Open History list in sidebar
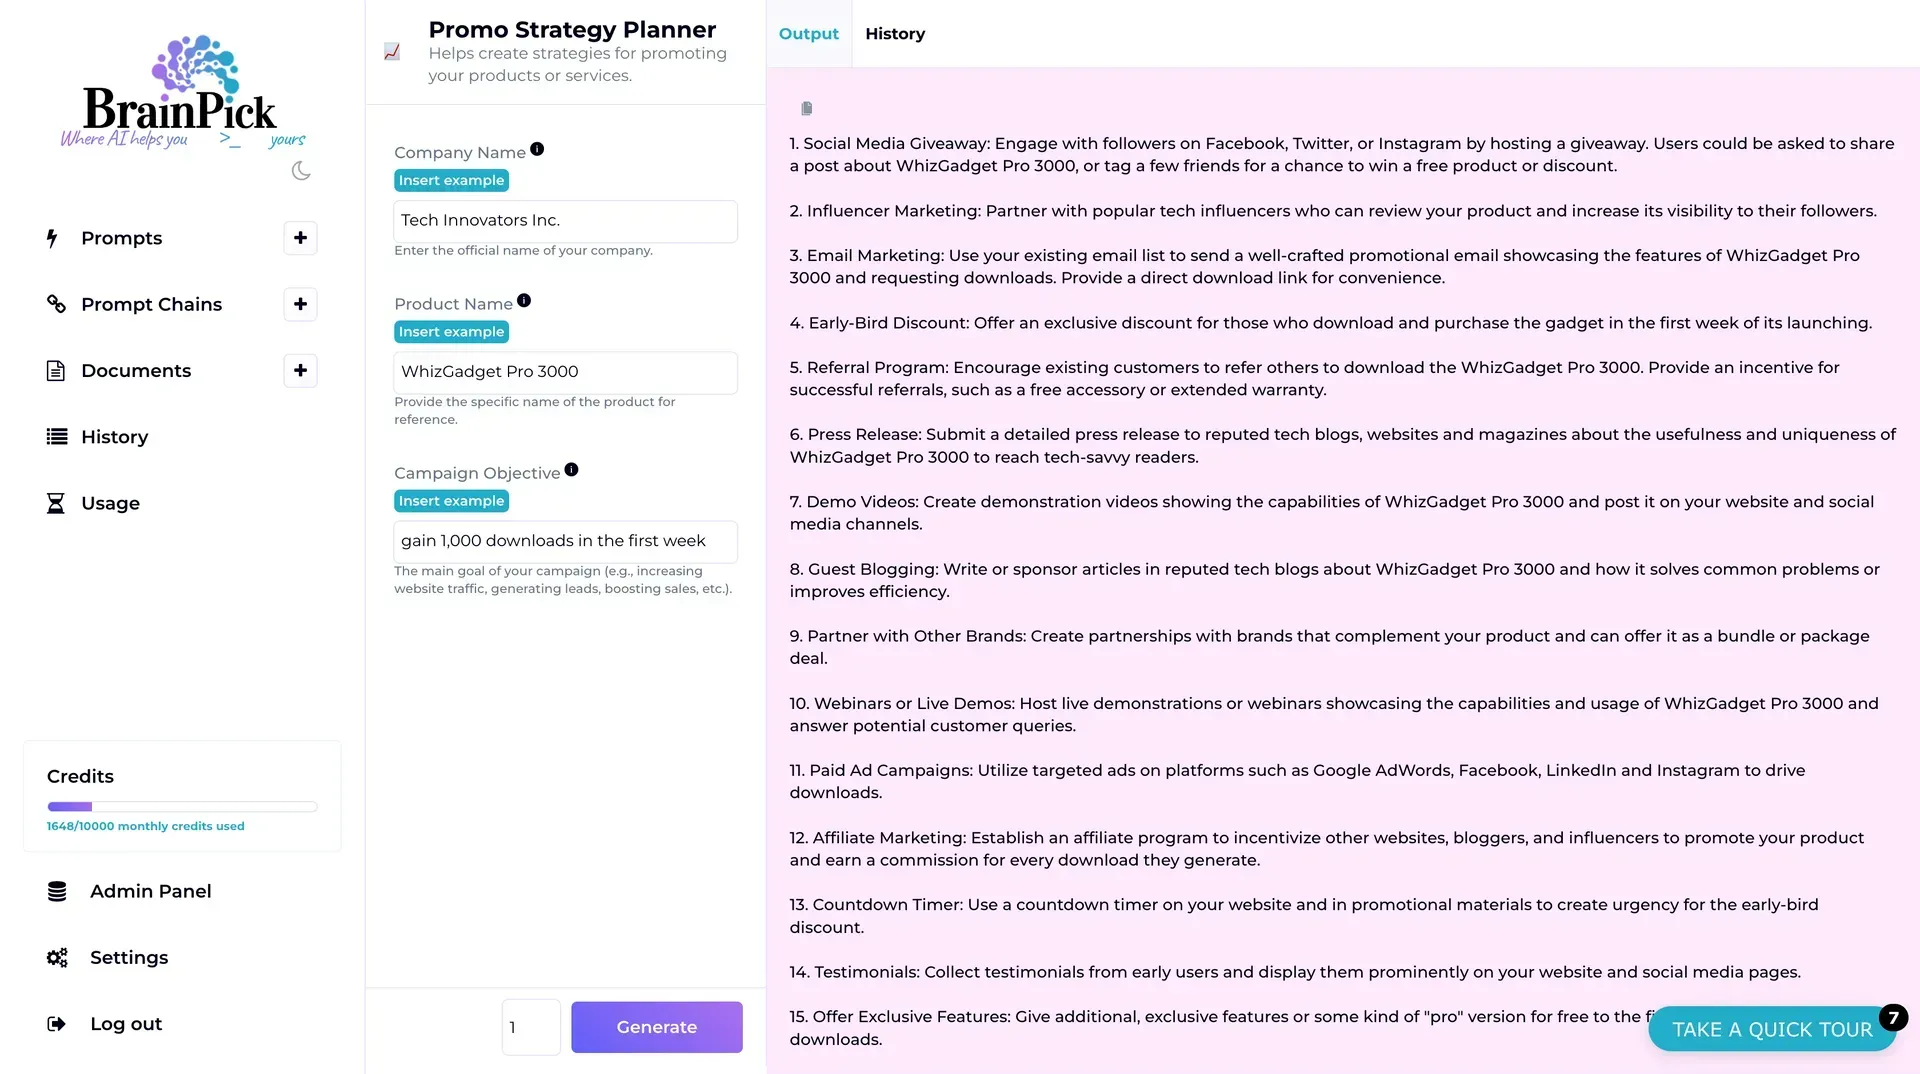The image size is (1920, 1074). [114, 437]
